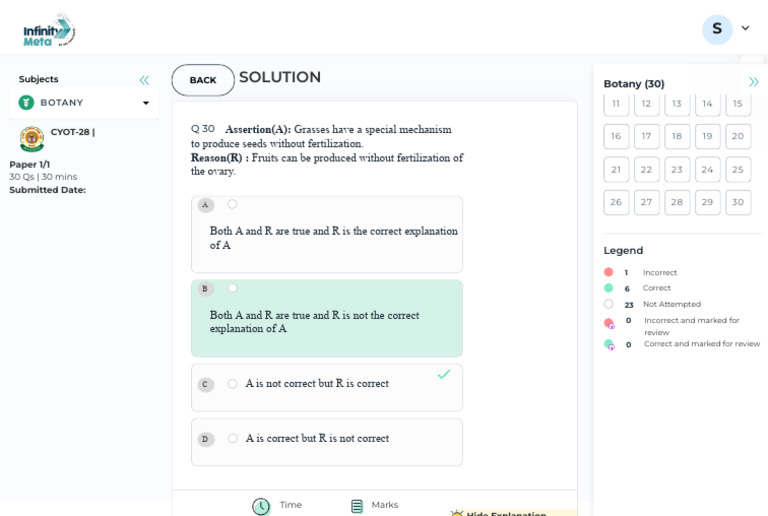Jump to question 30
This screenshot has width=768, height=516.
tap(738, 202)
